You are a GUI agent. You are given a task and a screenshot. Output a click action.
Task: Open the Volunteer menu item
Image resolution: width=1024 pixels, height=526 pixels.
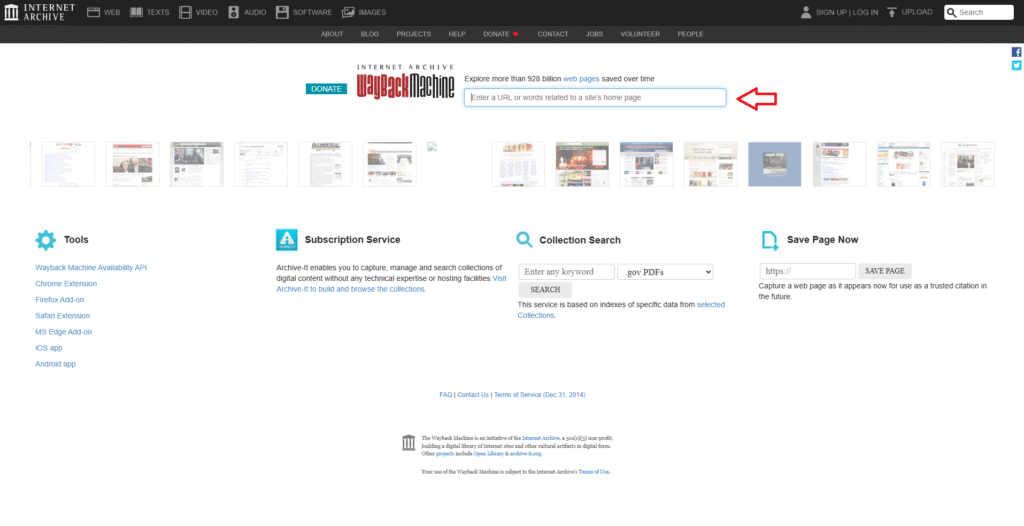(x=640, y=34)
